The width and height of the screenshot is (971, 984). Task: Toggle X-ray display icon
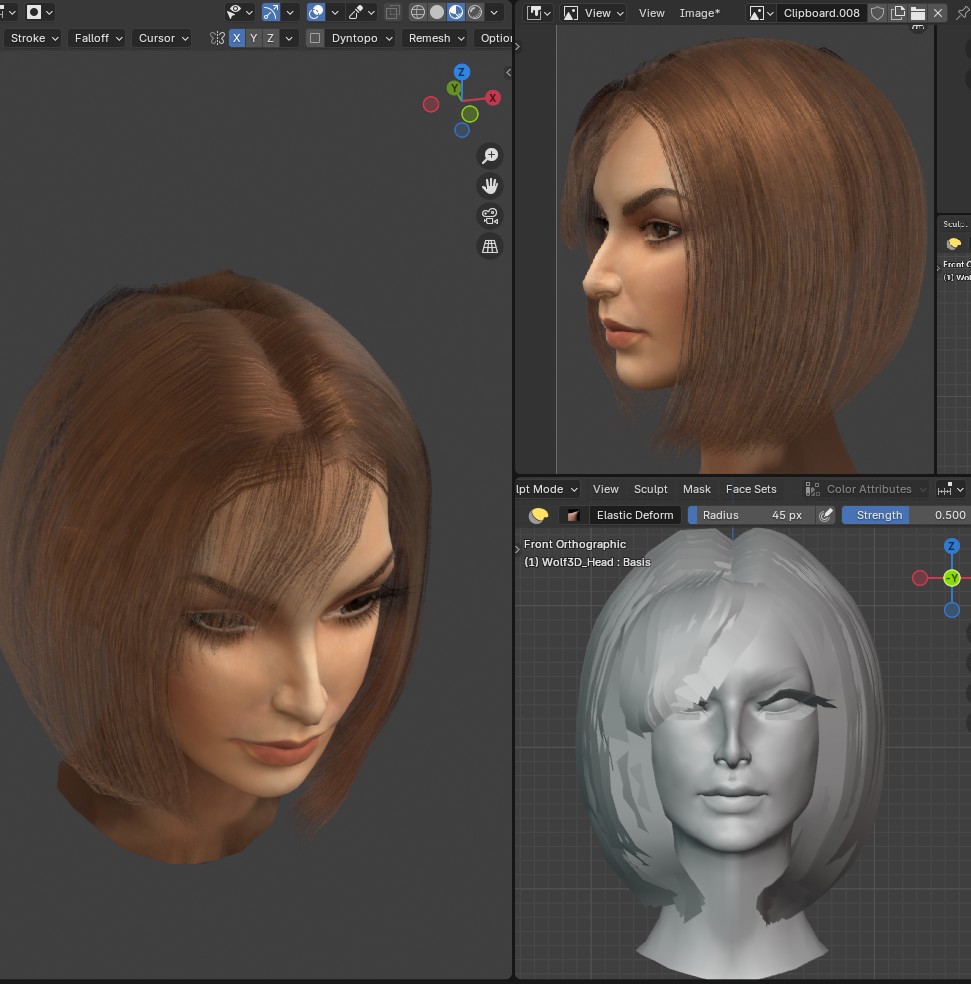(x=393, y=12)
